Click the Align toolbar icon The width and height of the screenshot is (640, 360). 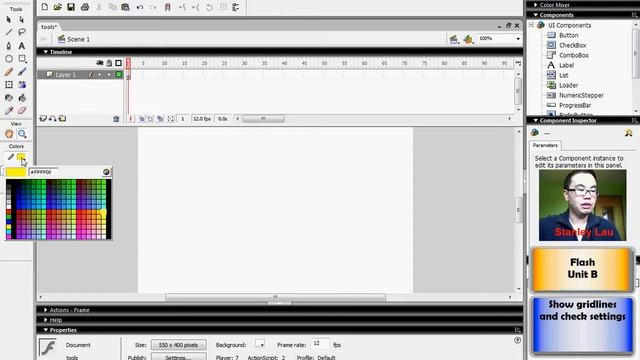click(x=236, y=7)
